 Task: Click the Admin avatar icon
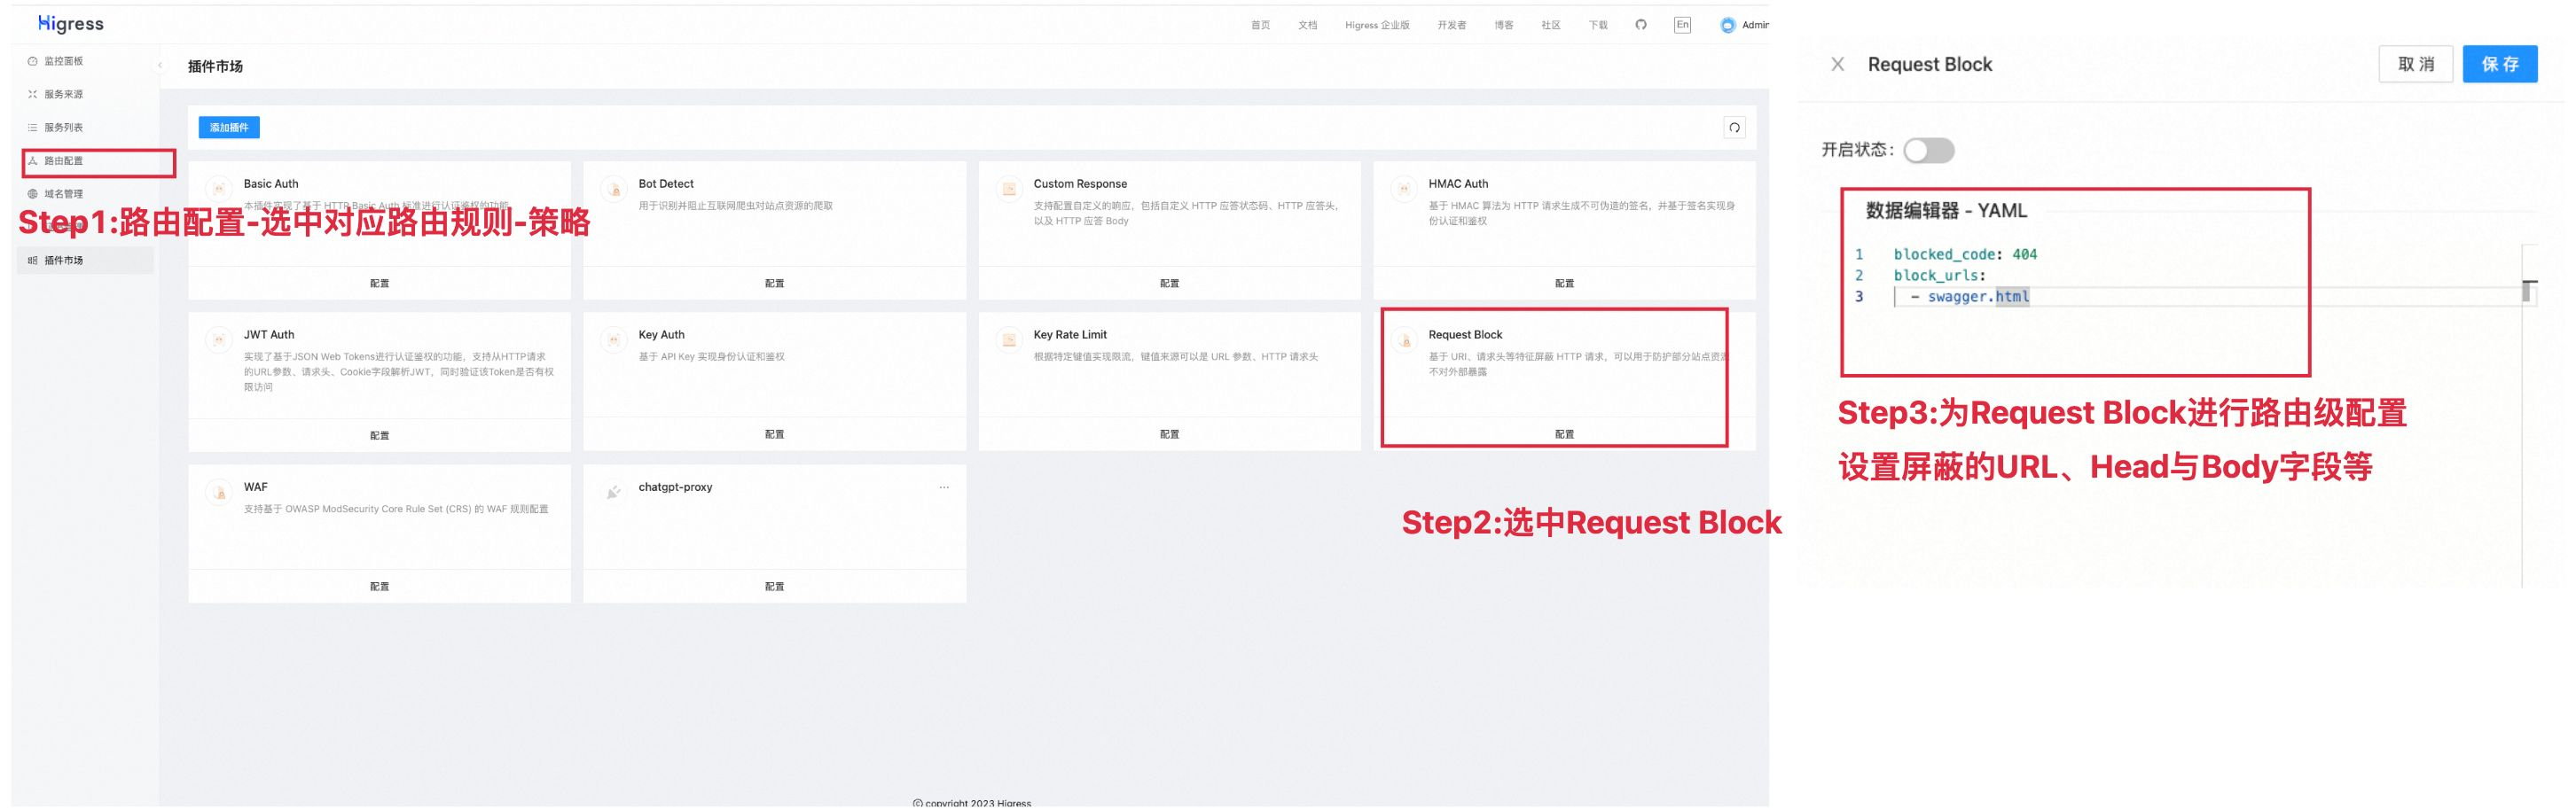tap(1728, 25)
